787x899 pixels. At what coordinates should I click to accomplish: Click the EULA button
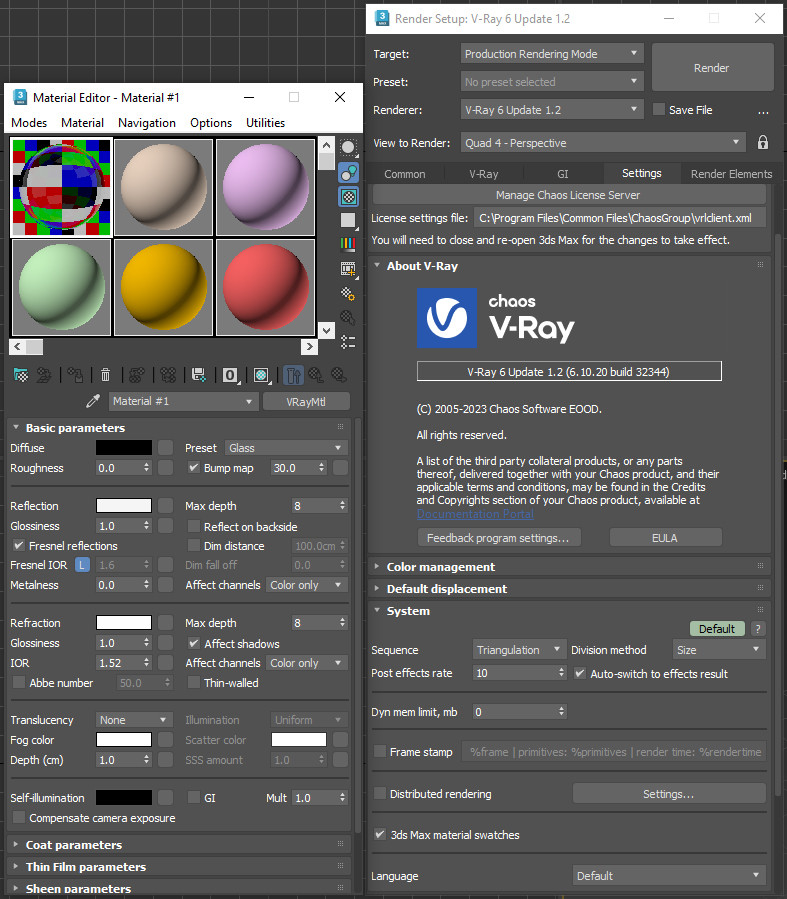665,538
